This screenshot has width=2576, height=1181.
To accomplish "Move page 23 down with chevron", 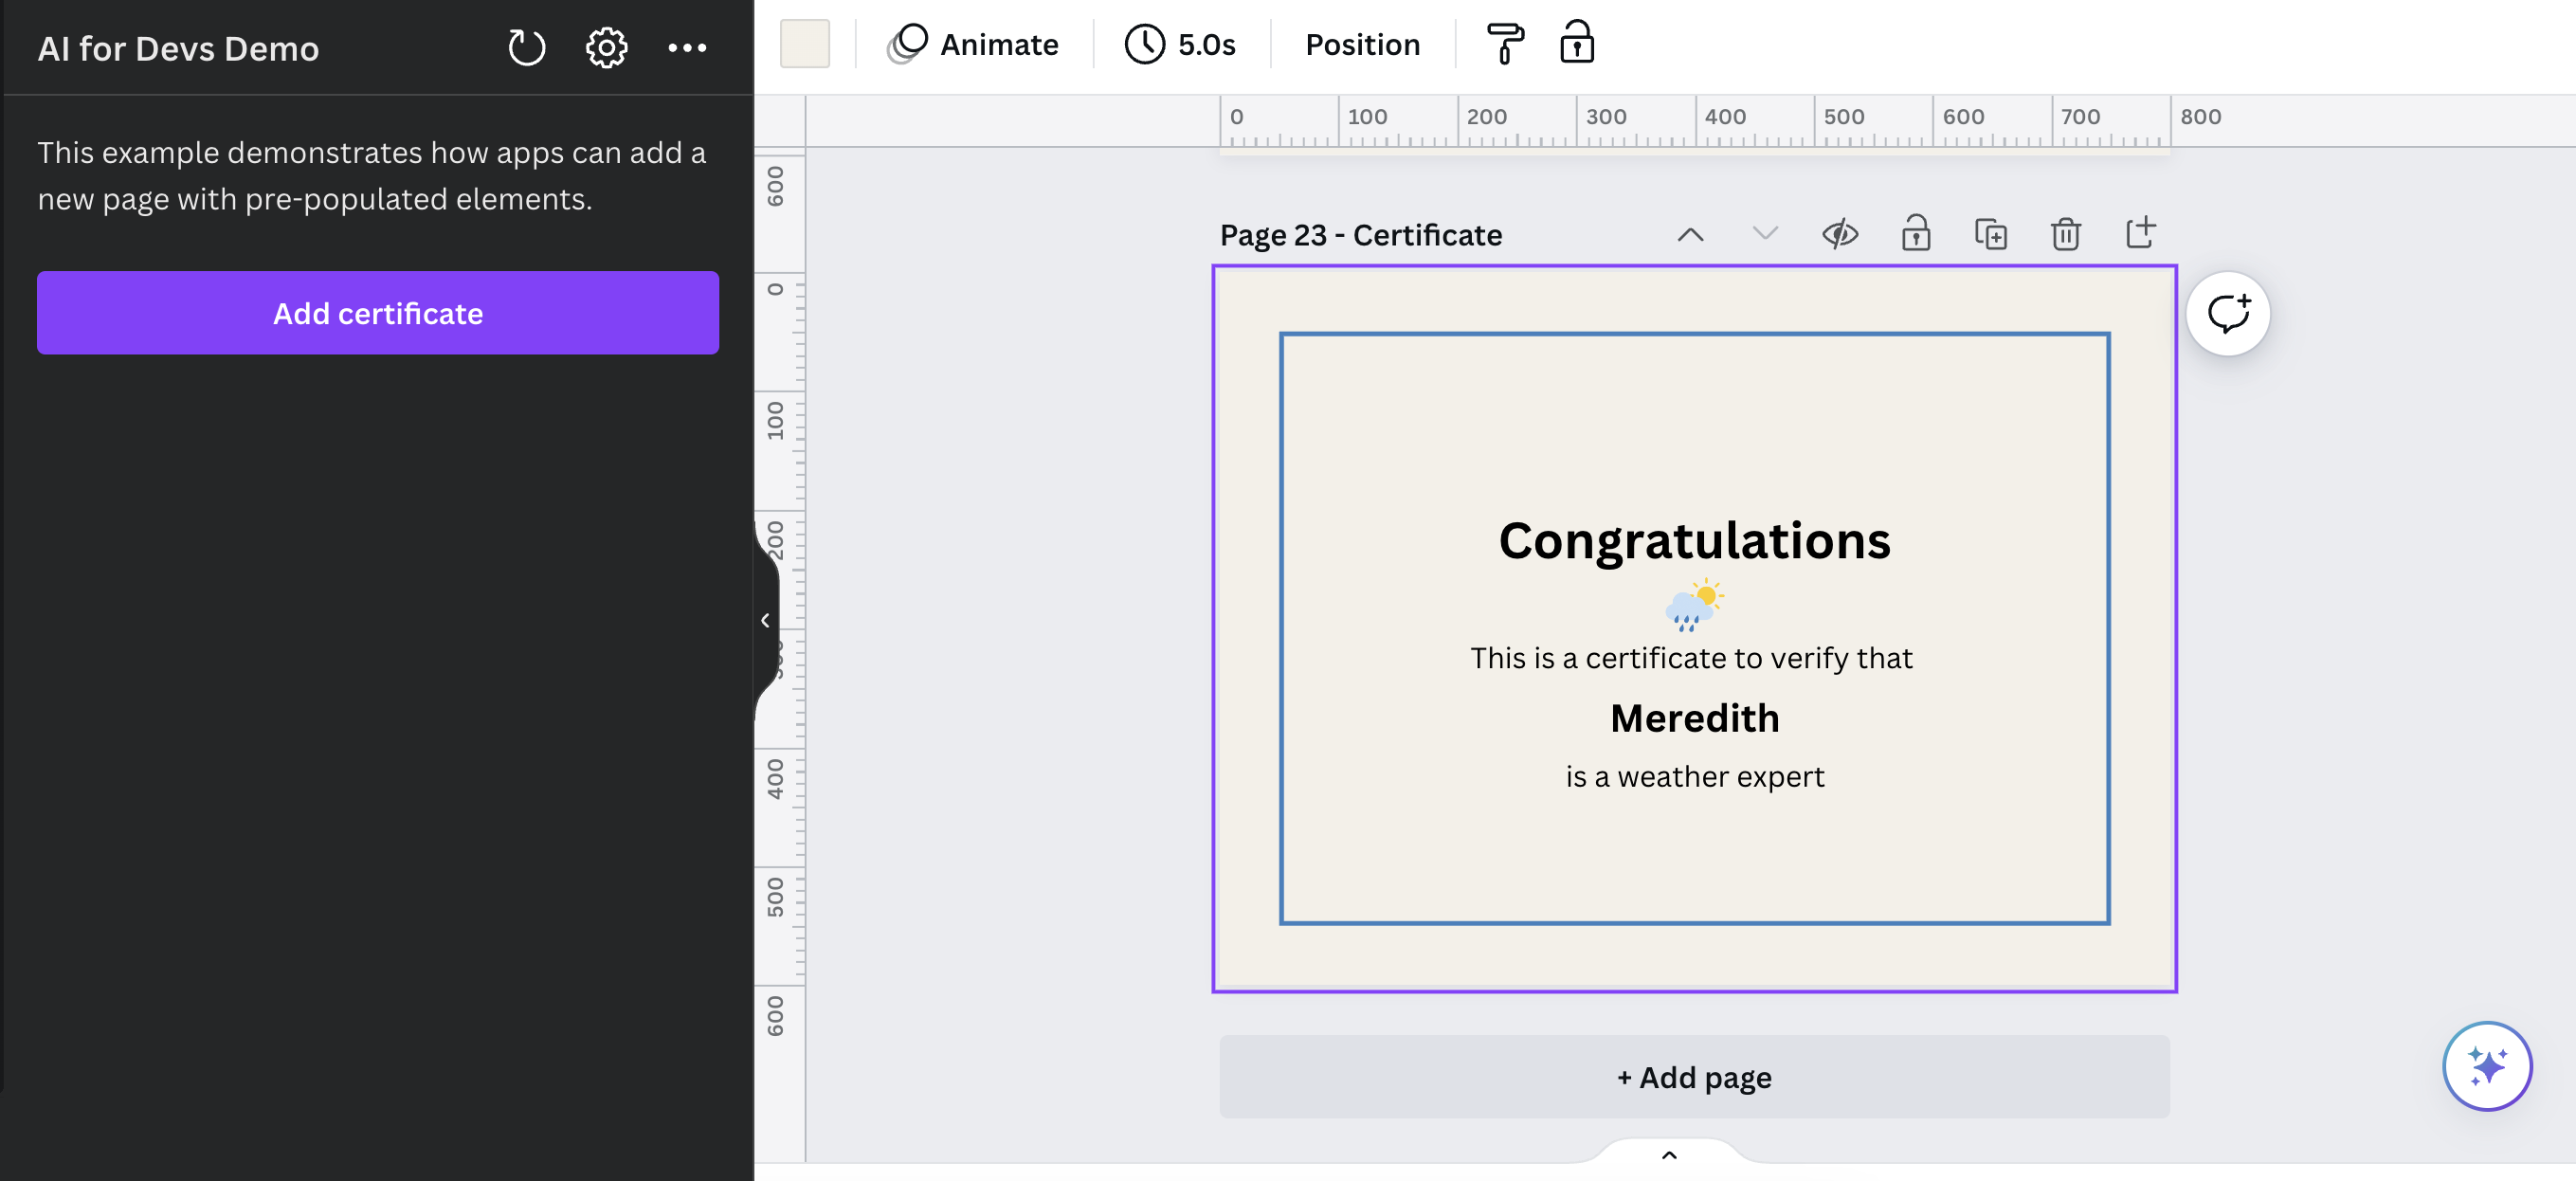I will [1765, 234].
